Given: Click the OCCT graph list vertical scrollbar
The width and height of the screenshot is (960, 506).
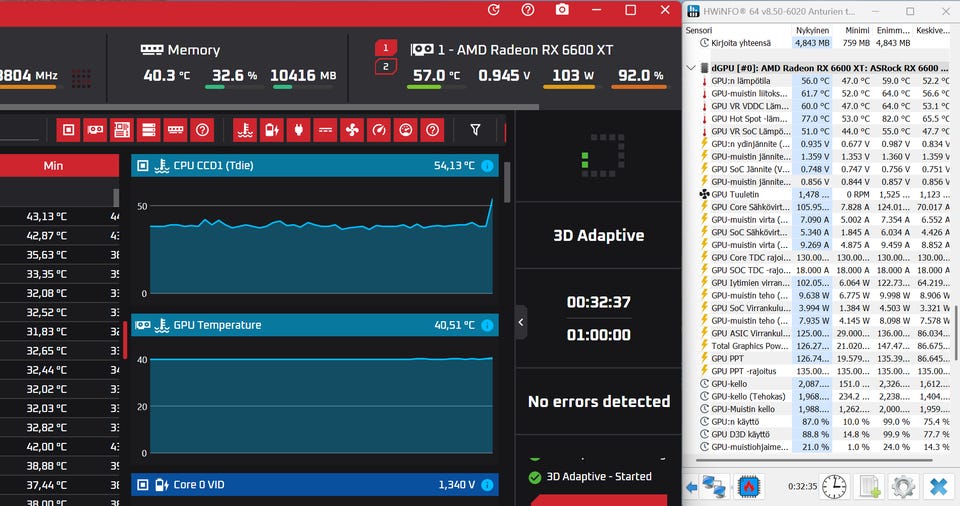Looking at the screenshot, I should tap(507, 183).
